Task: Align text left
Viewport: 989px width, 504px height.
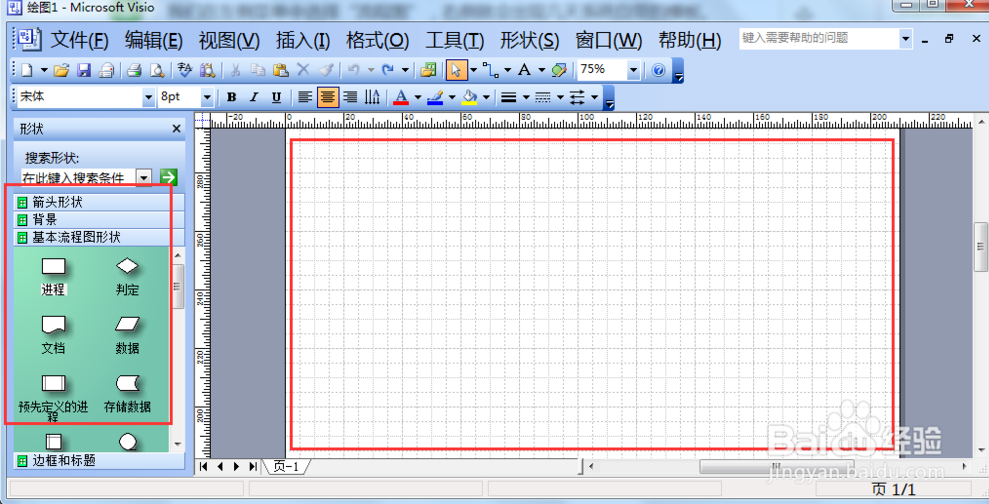Action: [x=305, y=97]
